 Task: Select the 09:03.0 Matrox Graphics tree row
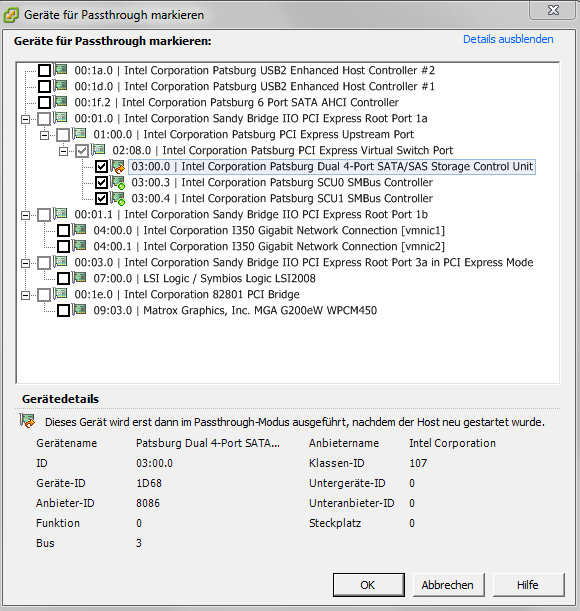235,310
